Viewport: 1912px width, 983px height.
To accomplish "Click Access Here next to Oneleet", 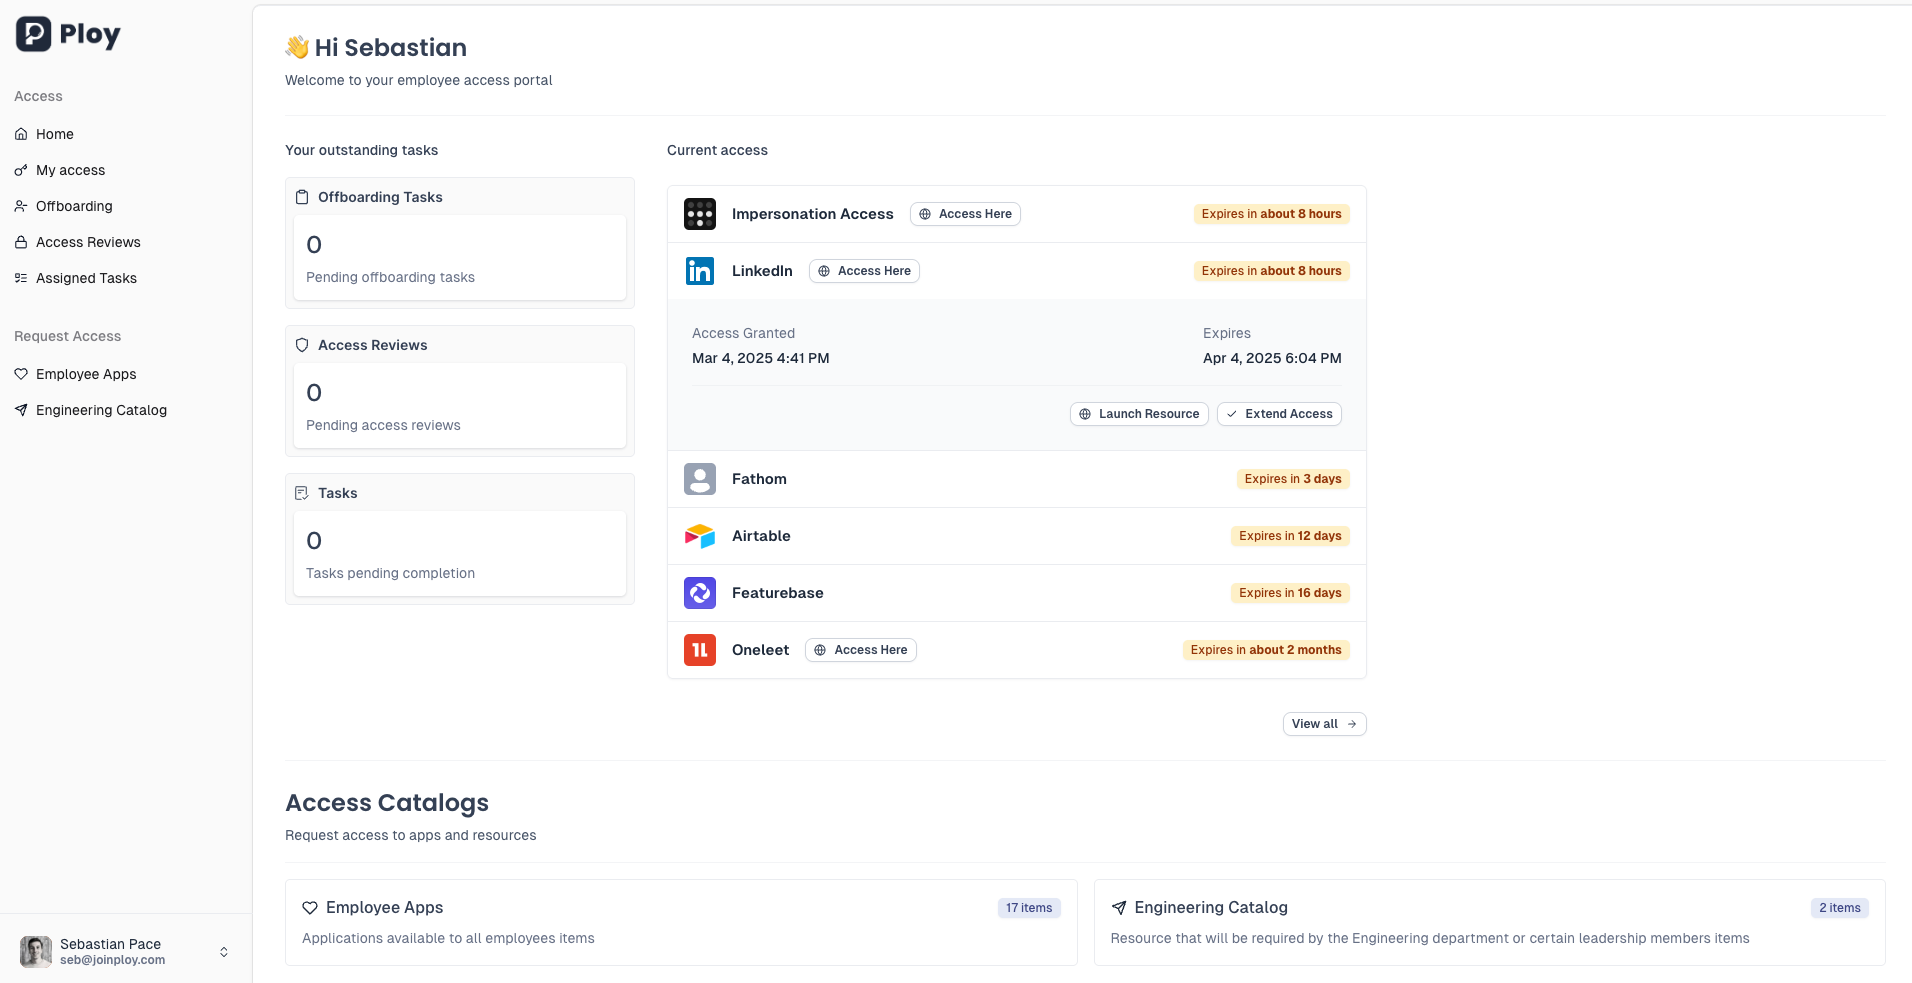I will [x=861, y=650].
